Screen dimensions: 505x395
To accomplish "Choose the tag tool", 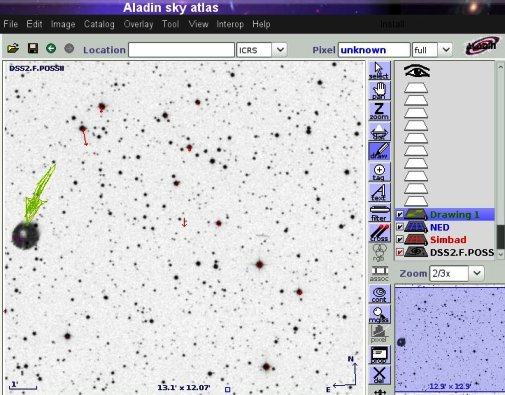I will pos(379,172).
